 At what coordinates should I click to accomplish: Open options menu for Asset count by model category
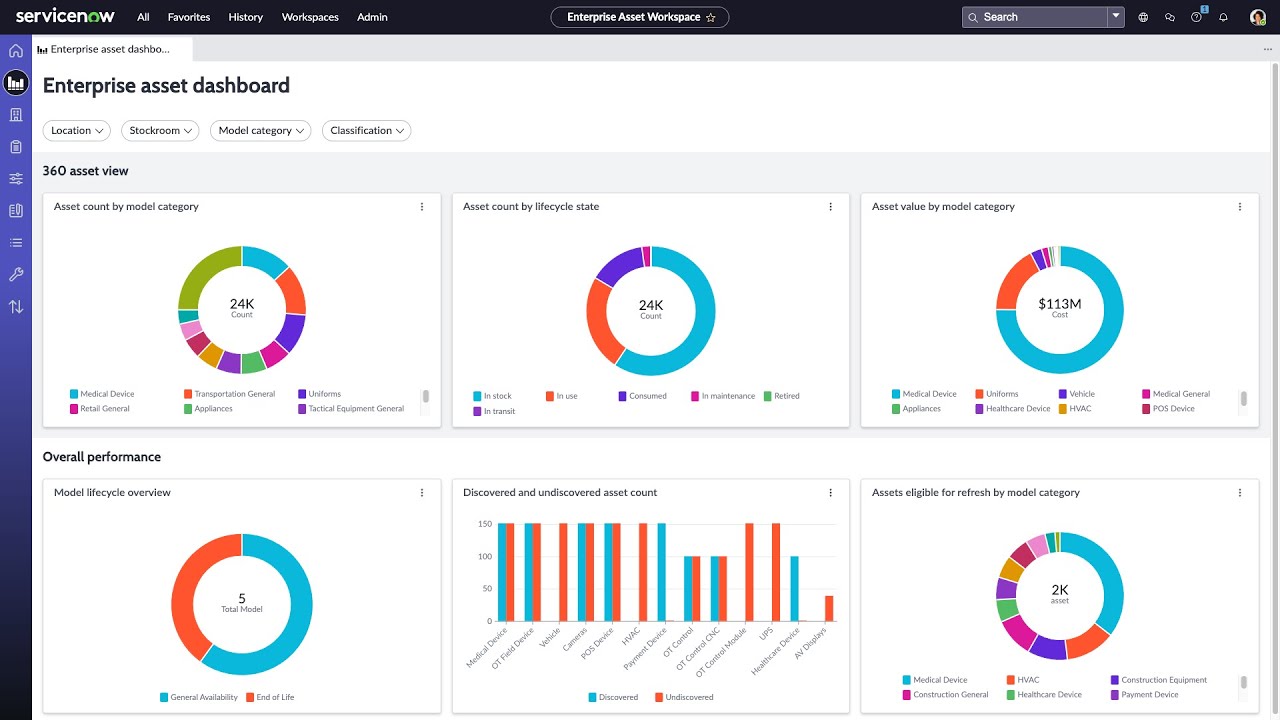click(x=422, y=207)
